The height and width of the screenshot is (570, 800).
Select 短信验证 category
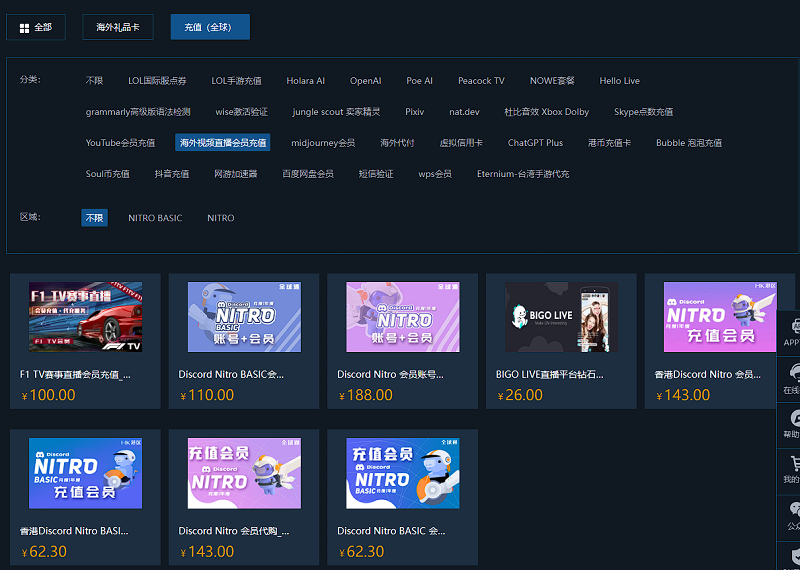(x=376, y=174)
